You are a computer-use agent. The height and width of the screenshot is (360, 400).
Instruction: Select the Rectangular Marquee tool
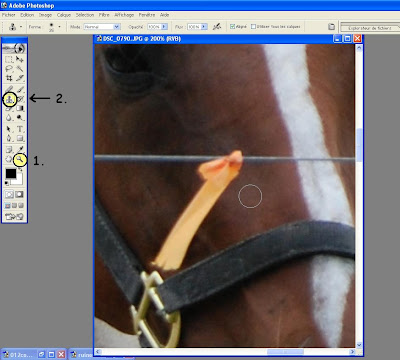tap(9, 60)
